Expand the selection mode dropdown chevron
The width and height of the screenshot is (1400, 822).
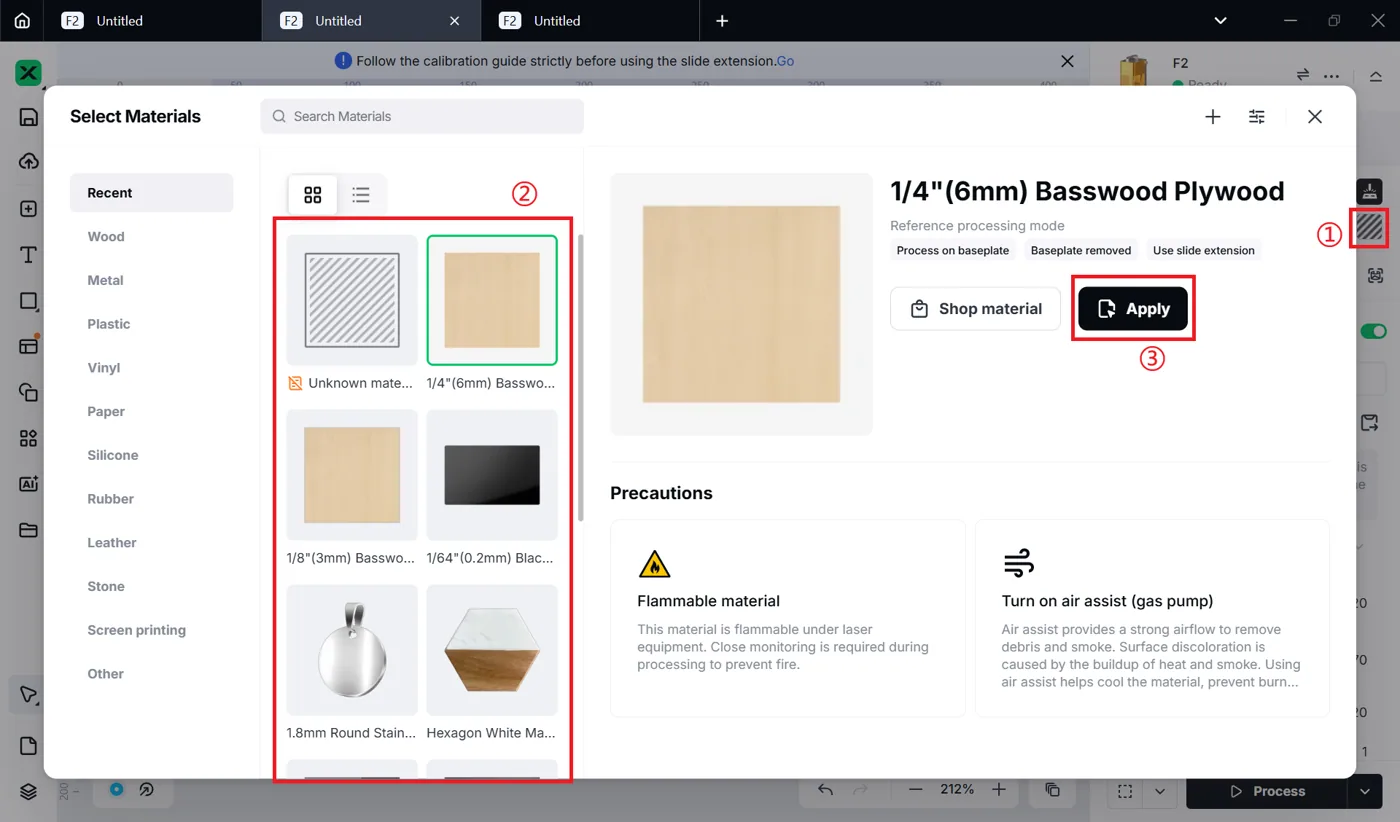[1160, 791]
